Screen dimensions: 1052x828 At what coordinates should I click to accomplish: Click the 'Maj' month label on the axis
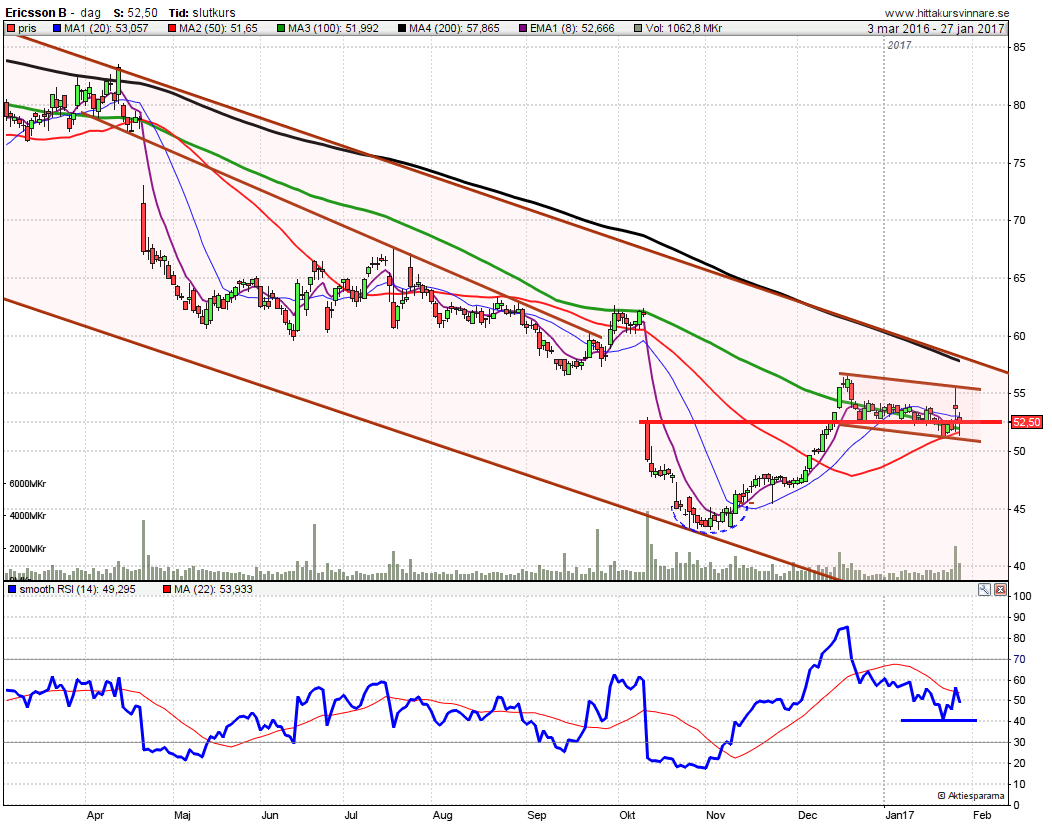(x=182, y=815)
